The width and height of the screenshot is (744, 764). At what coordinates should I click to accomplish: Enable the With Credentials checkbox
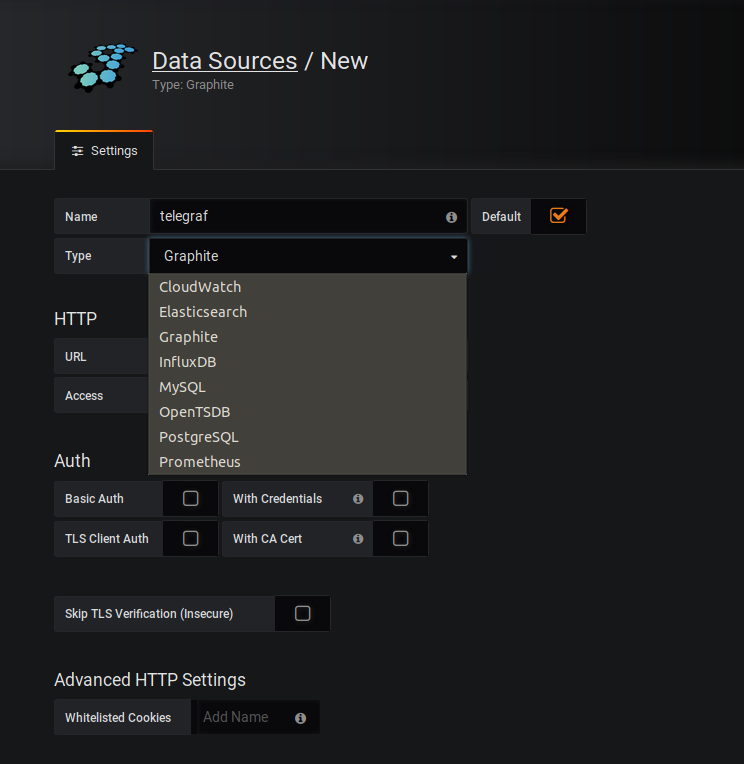pyautogui.click(x=401, y=498)
